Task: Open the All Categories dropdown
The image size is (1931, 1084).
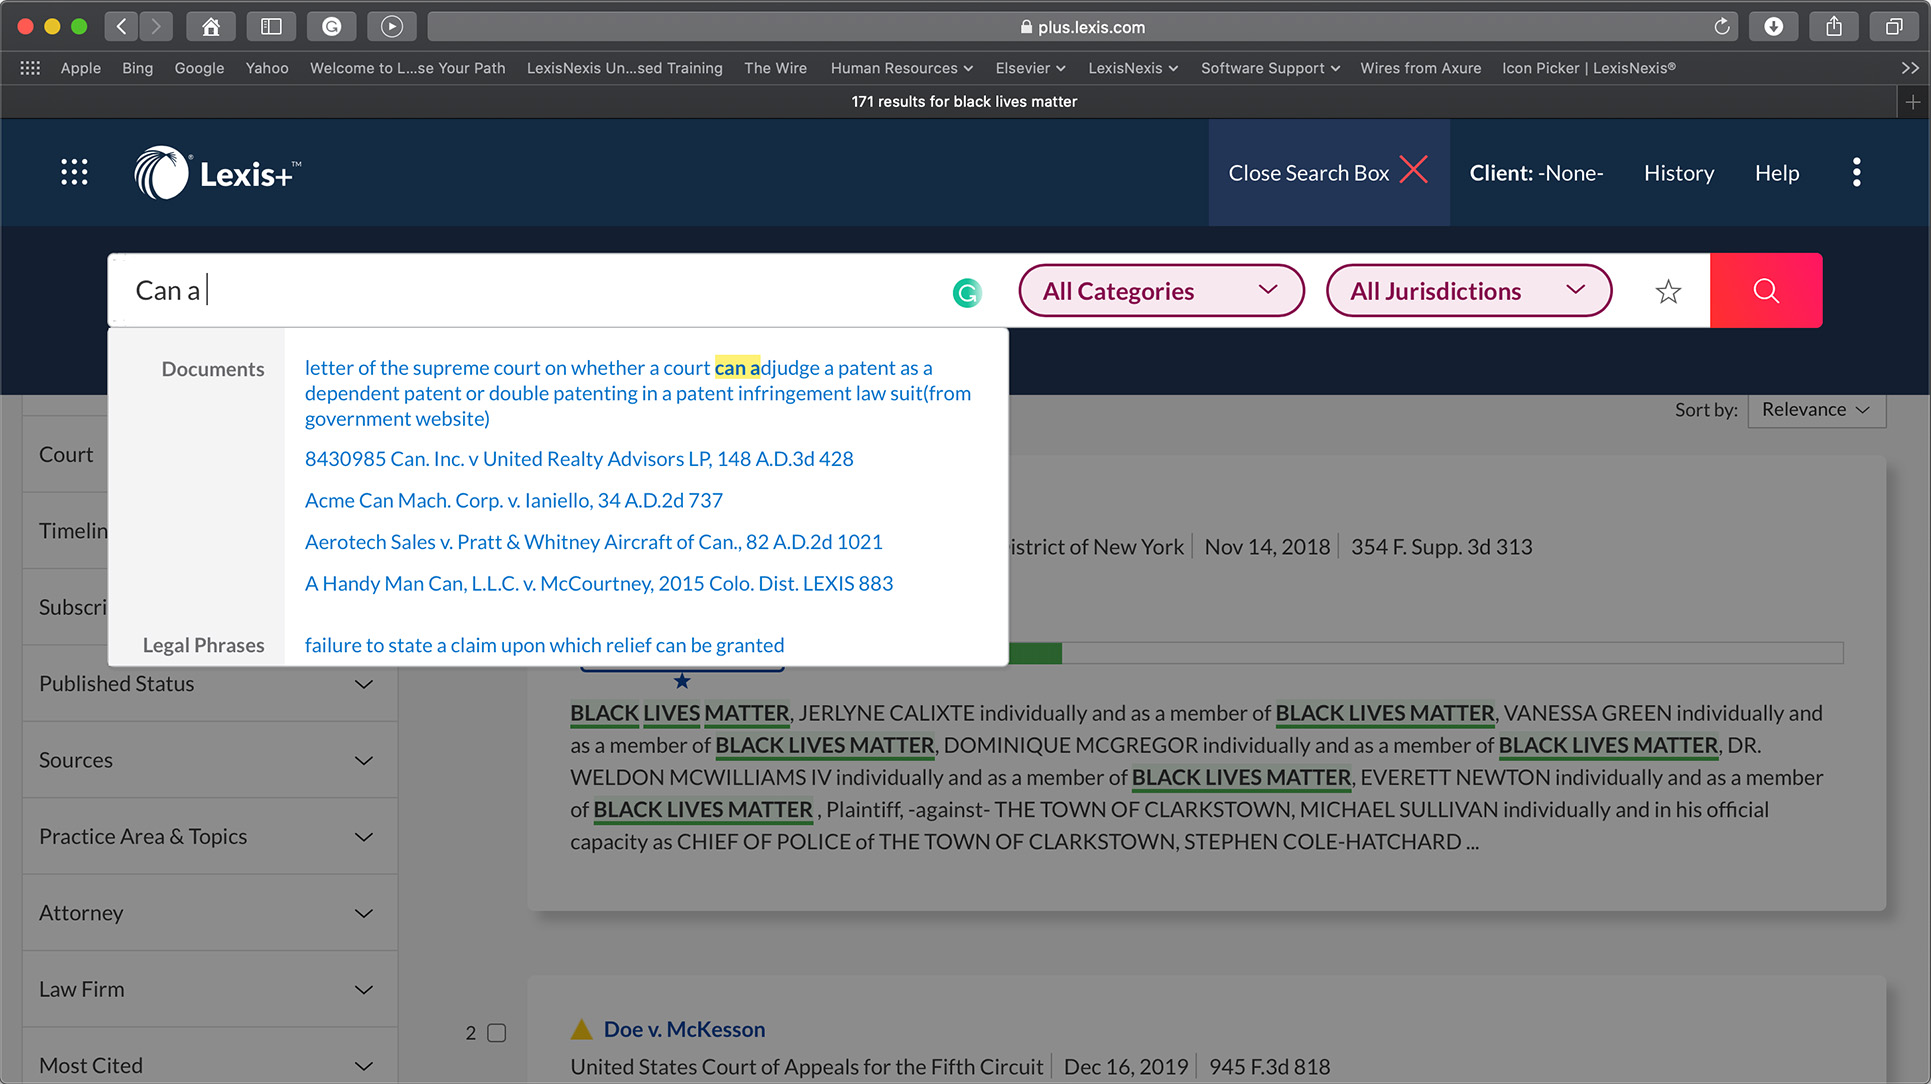Action: coord(1161,291)
